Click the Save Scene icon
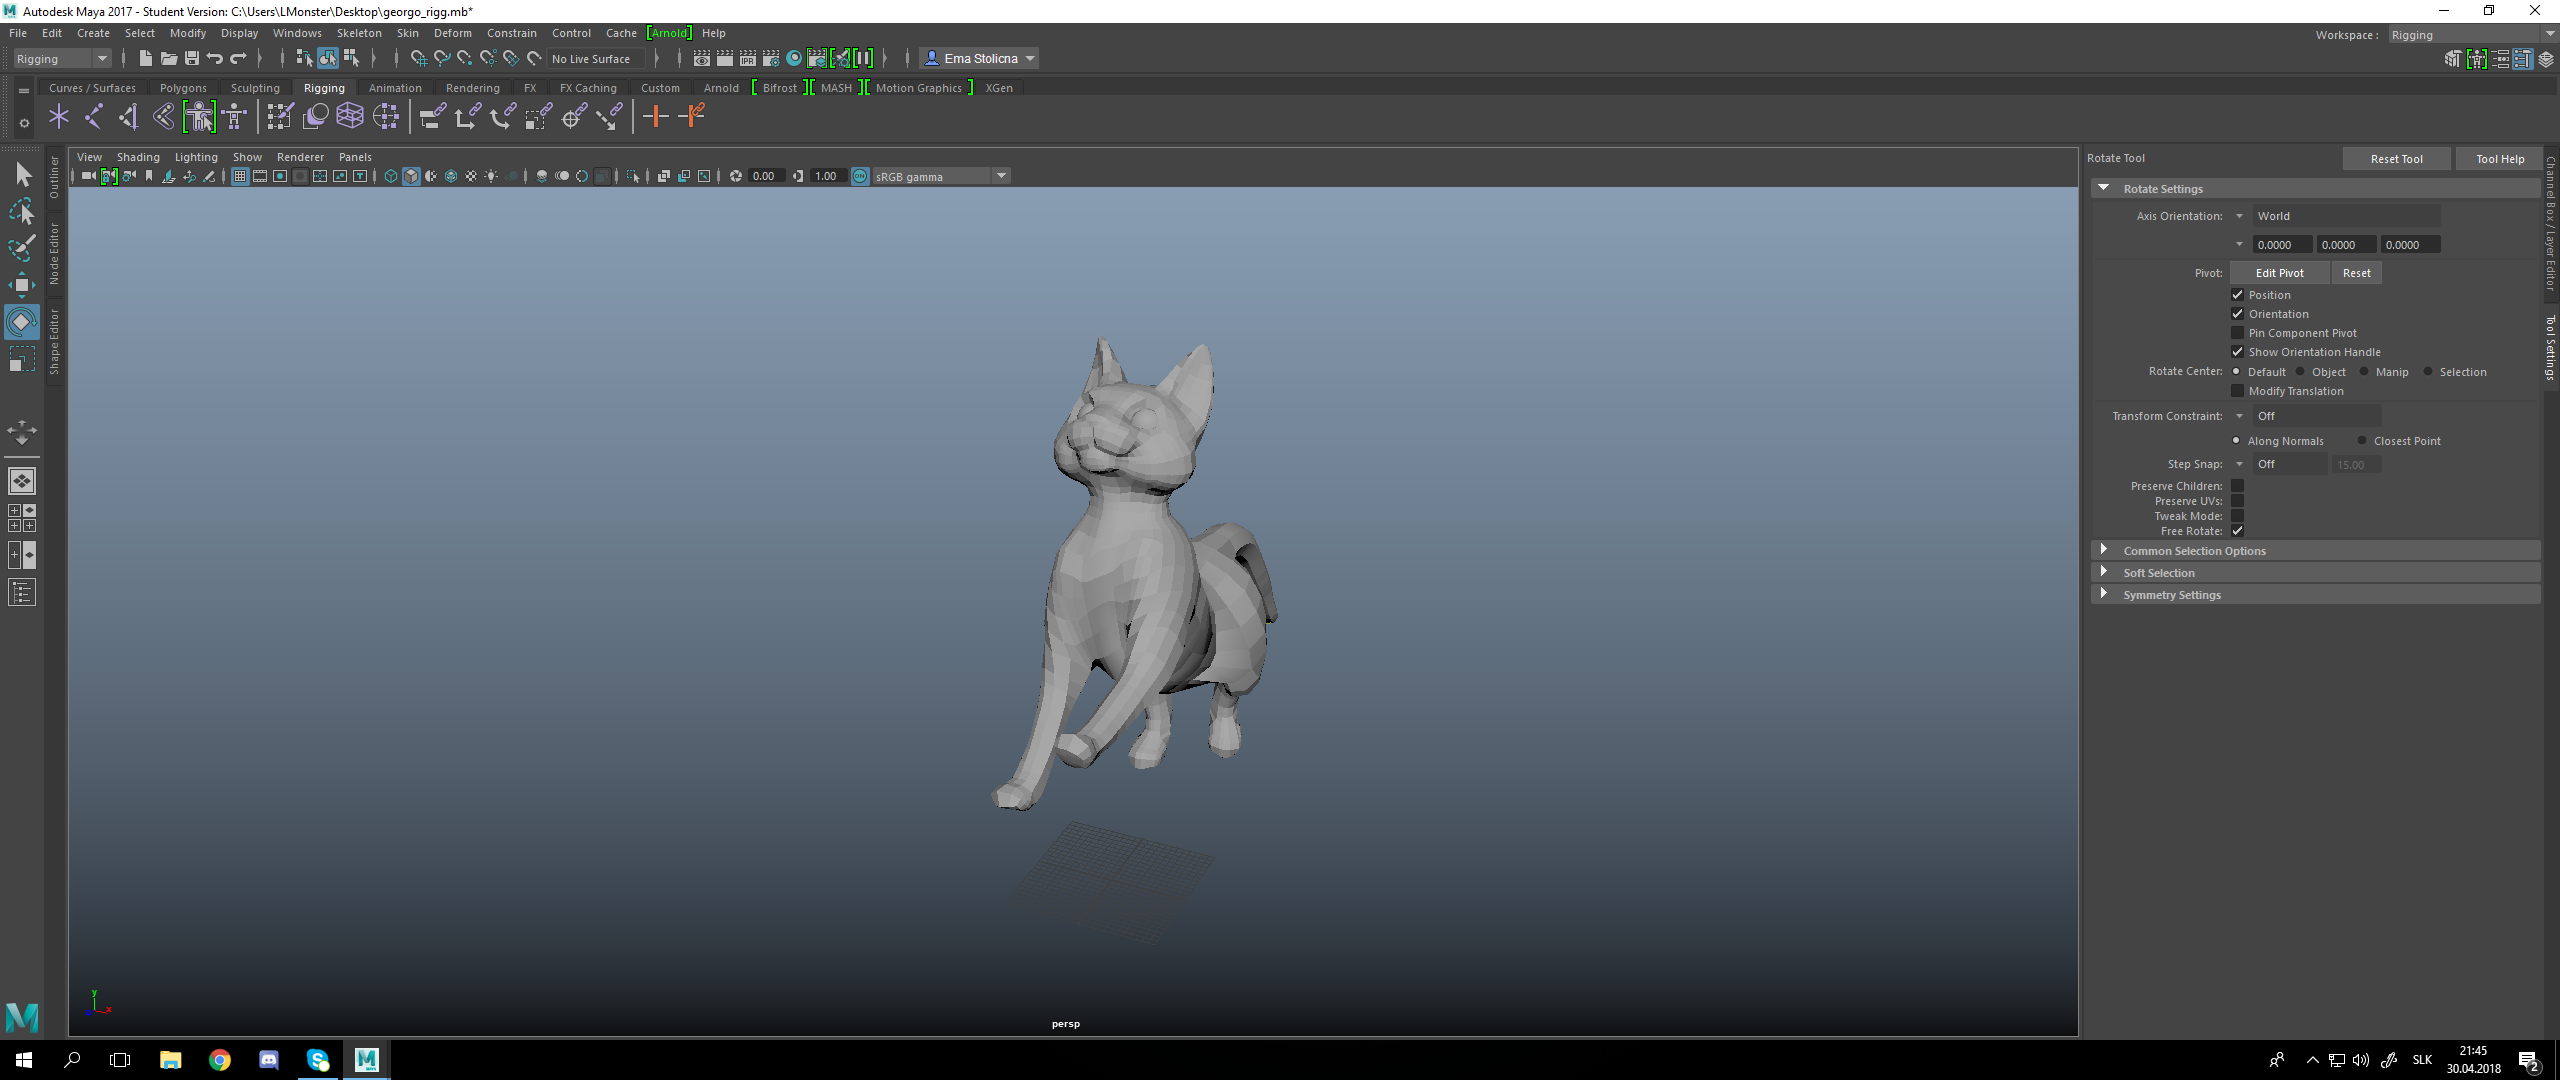Image resolution: width=2560 pixels, height=1080 pixels. click(192, 59)
